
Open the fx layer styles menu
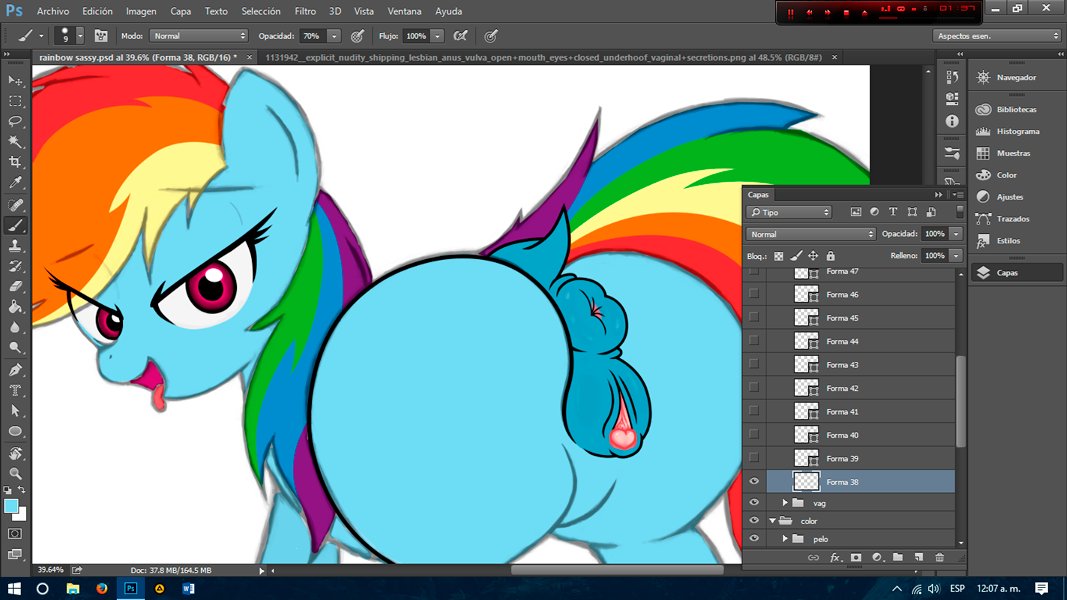point(835,558)
